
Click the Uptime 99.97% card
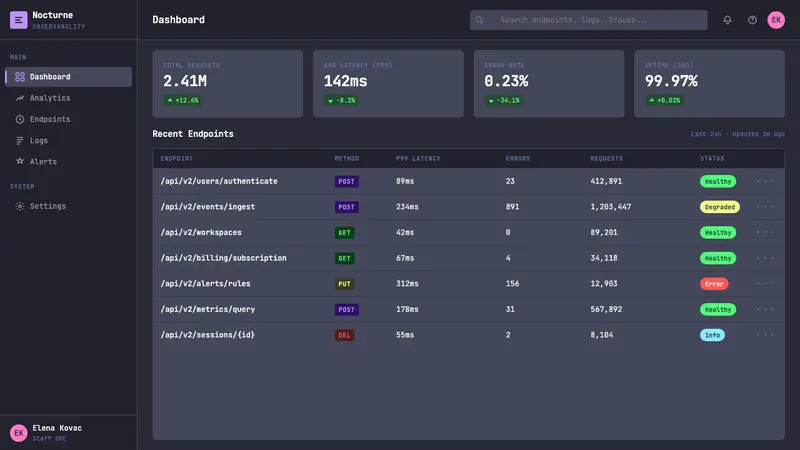[710, 84]
